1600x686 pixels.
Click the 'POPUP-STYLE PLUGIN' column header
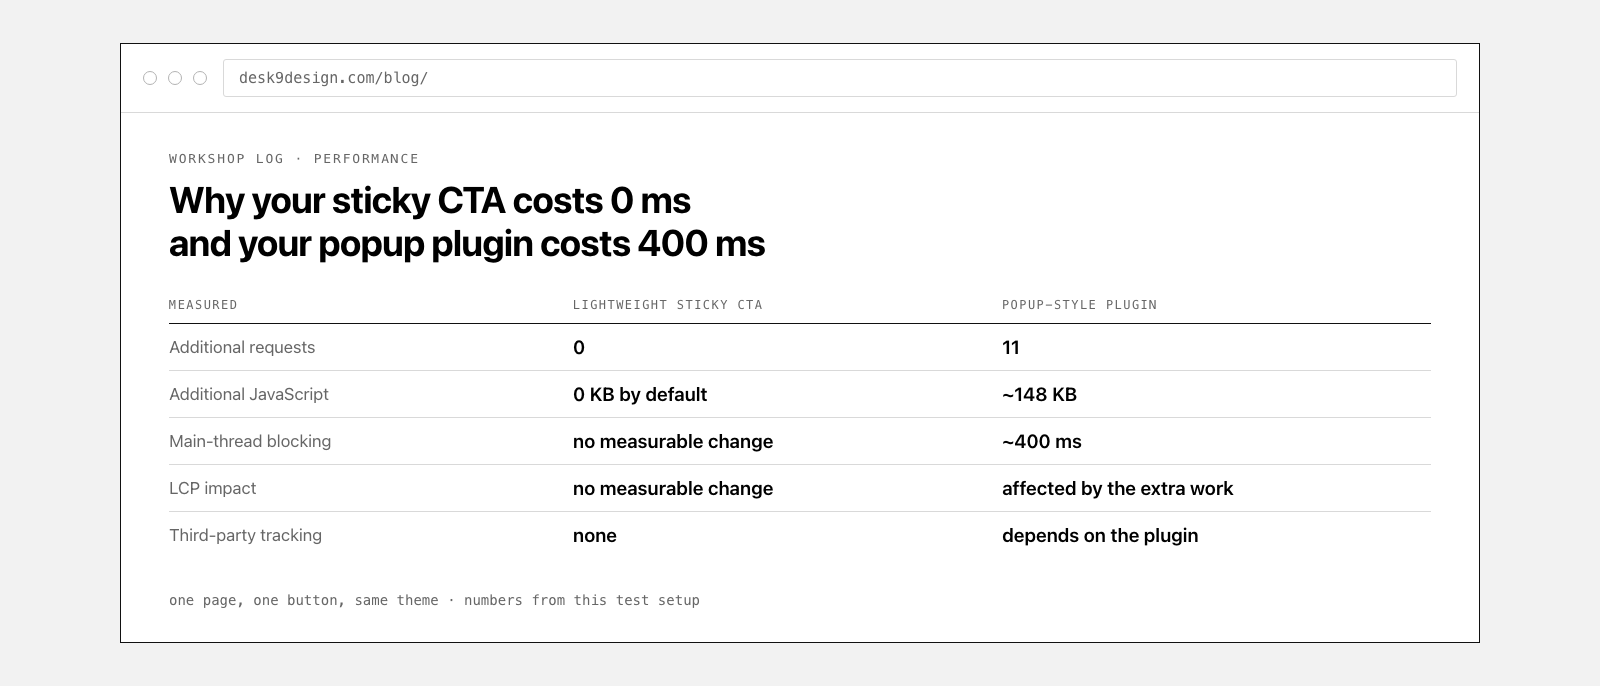[x=1079, y=305]
